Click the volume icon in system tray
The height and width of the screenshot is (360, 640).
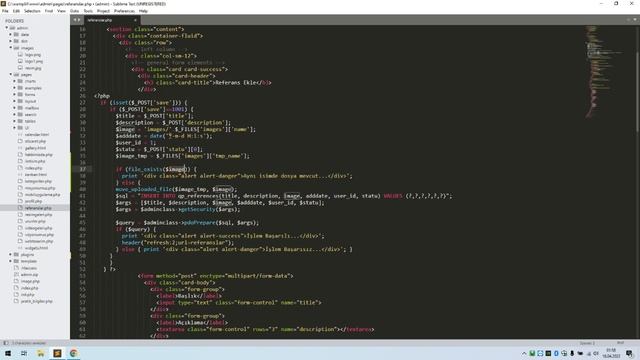pyautogui.click(x=596, y=353)
